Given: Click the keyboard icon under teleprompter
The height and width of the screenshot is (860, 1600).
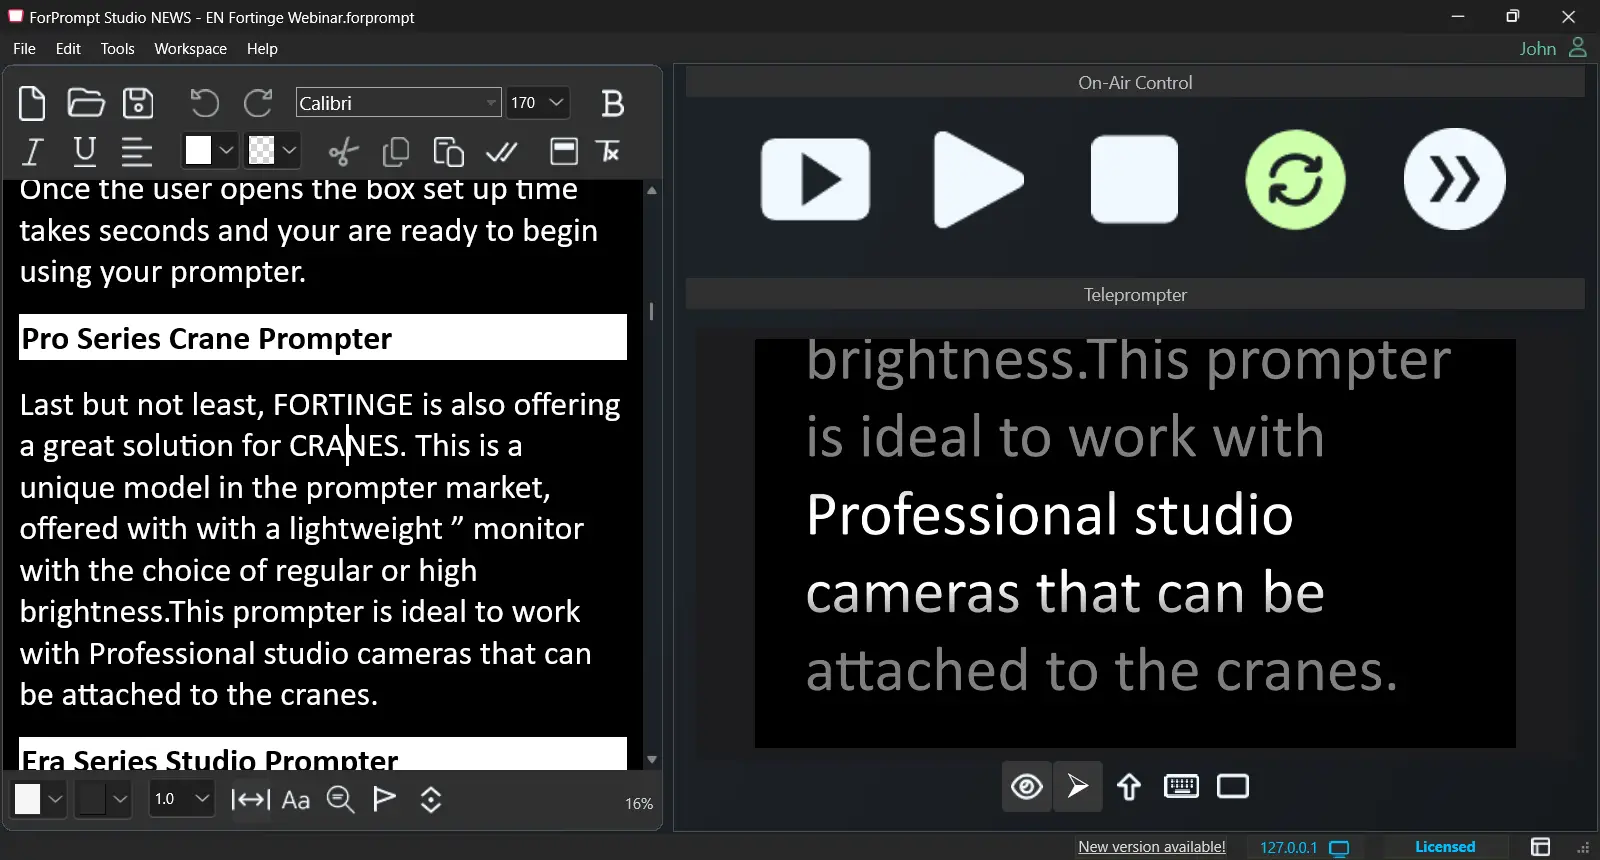Looking at the screenshot, I should [x=1181, y=787].
